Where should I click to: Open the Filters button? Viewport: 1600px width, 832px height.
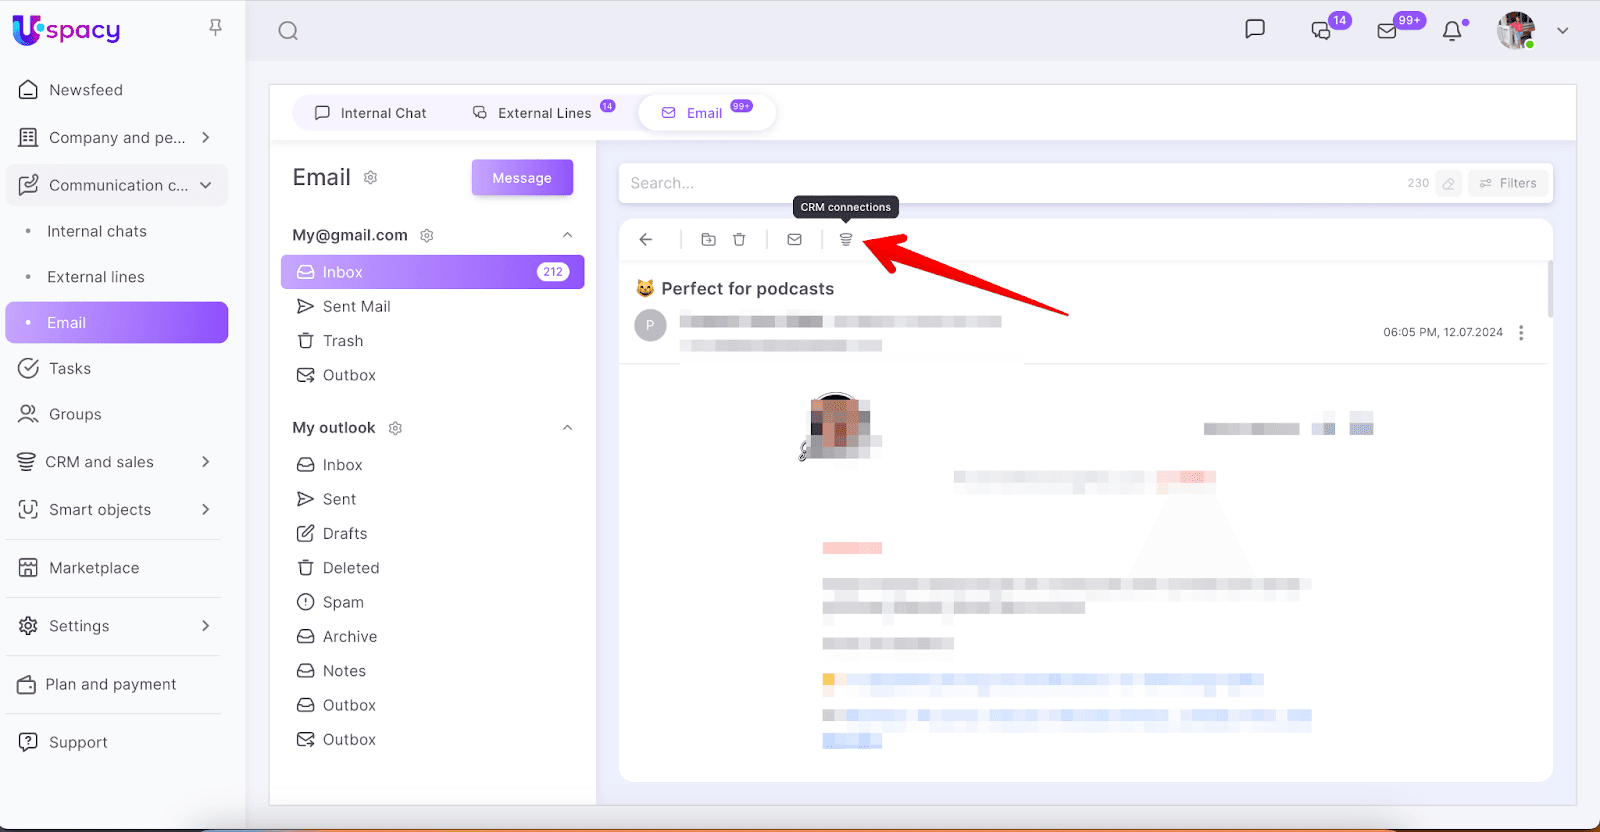1508,183
